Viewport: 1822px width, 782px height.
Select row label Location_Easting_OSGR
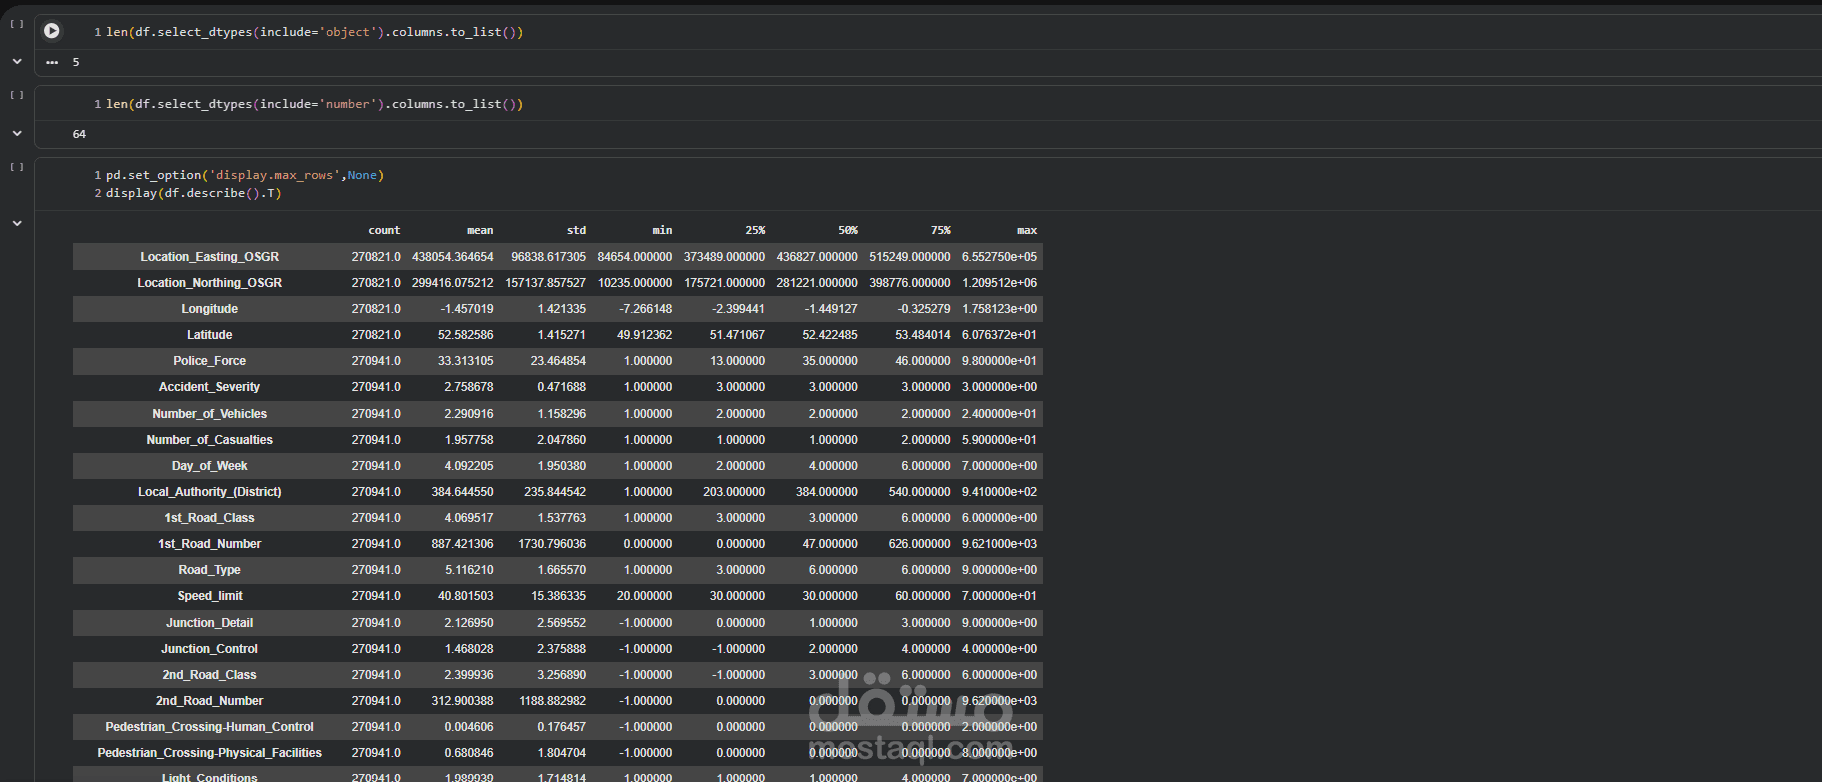(209, 257)
